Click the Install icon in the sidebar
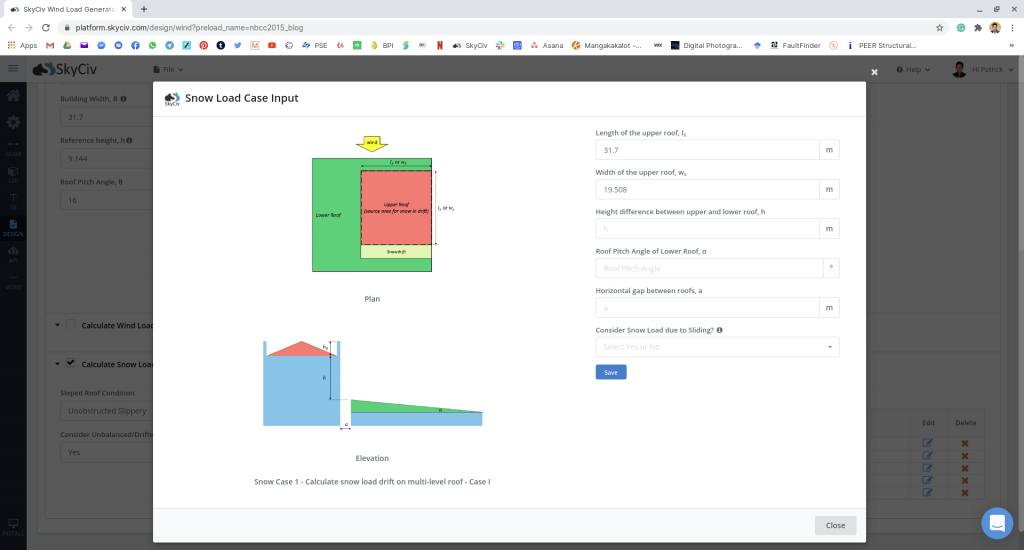 click(x=13, y=526)
